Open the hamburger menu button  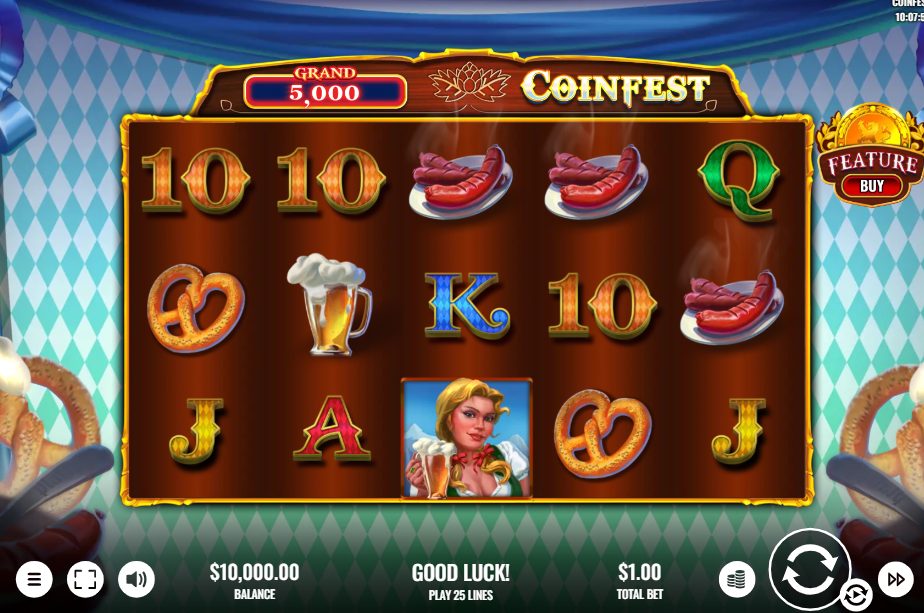[34, 579]
